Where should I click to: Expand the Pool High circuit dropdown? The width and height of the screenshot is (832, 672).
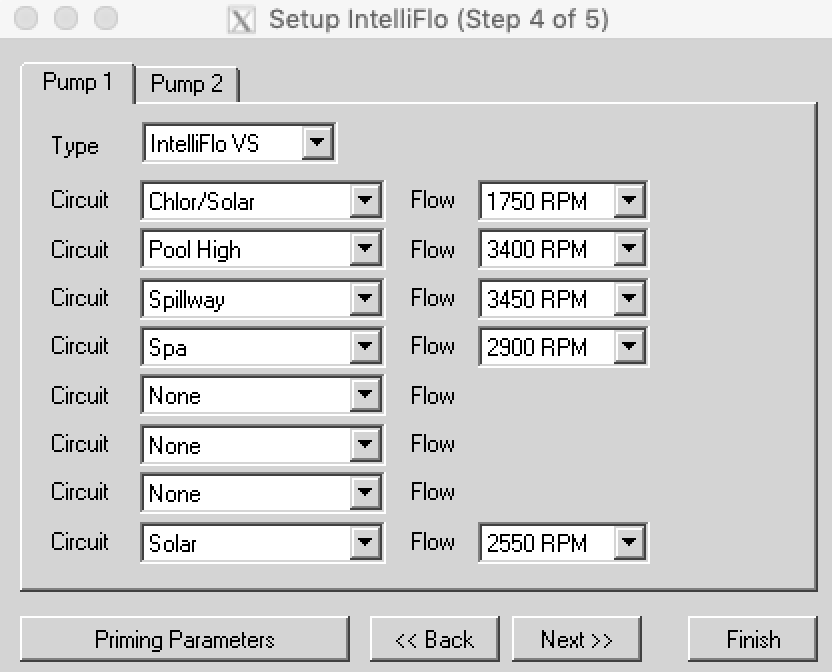point(365,249)
